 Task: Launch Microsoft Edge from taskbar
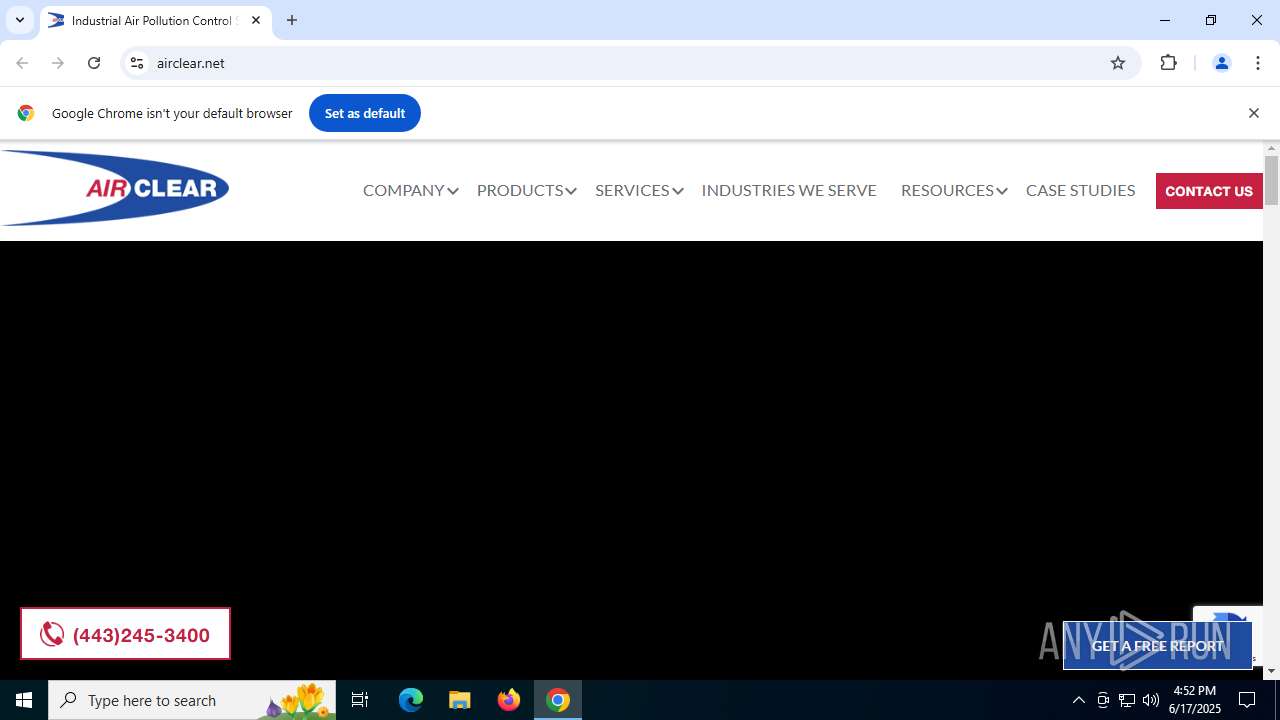(411, 700)
